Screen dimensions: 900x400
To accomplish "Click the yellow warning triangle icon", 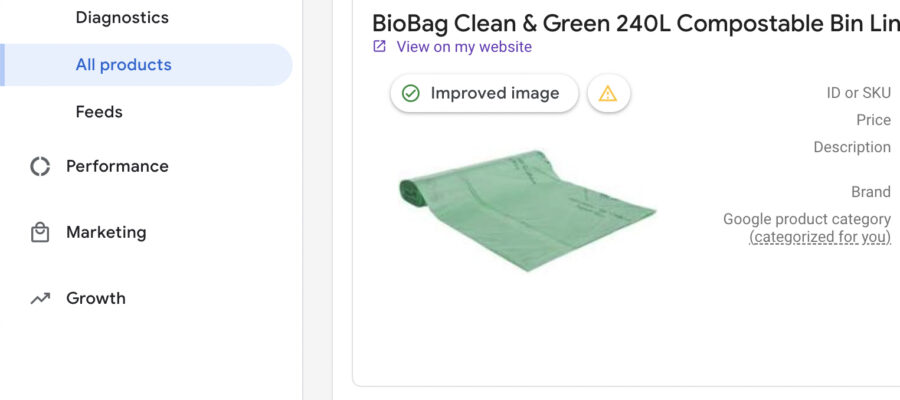I will point(608,94).
